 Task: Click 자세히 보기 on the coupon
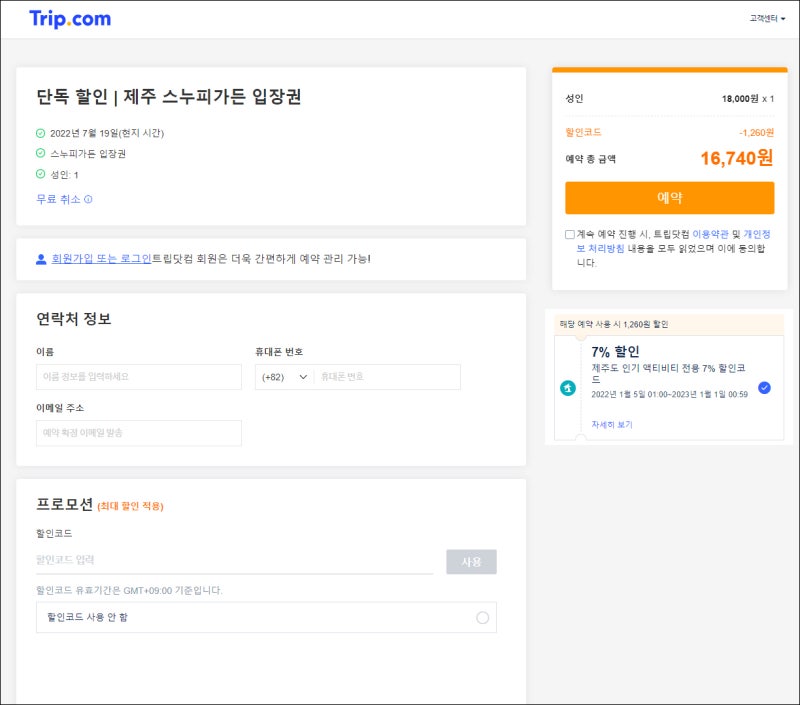(612, 425)
